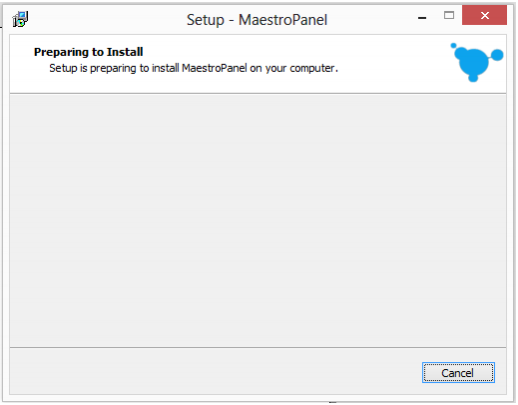518x405 pixels.
Task: Click the blue MaestroPanel logo
Action: pos(477,62)
